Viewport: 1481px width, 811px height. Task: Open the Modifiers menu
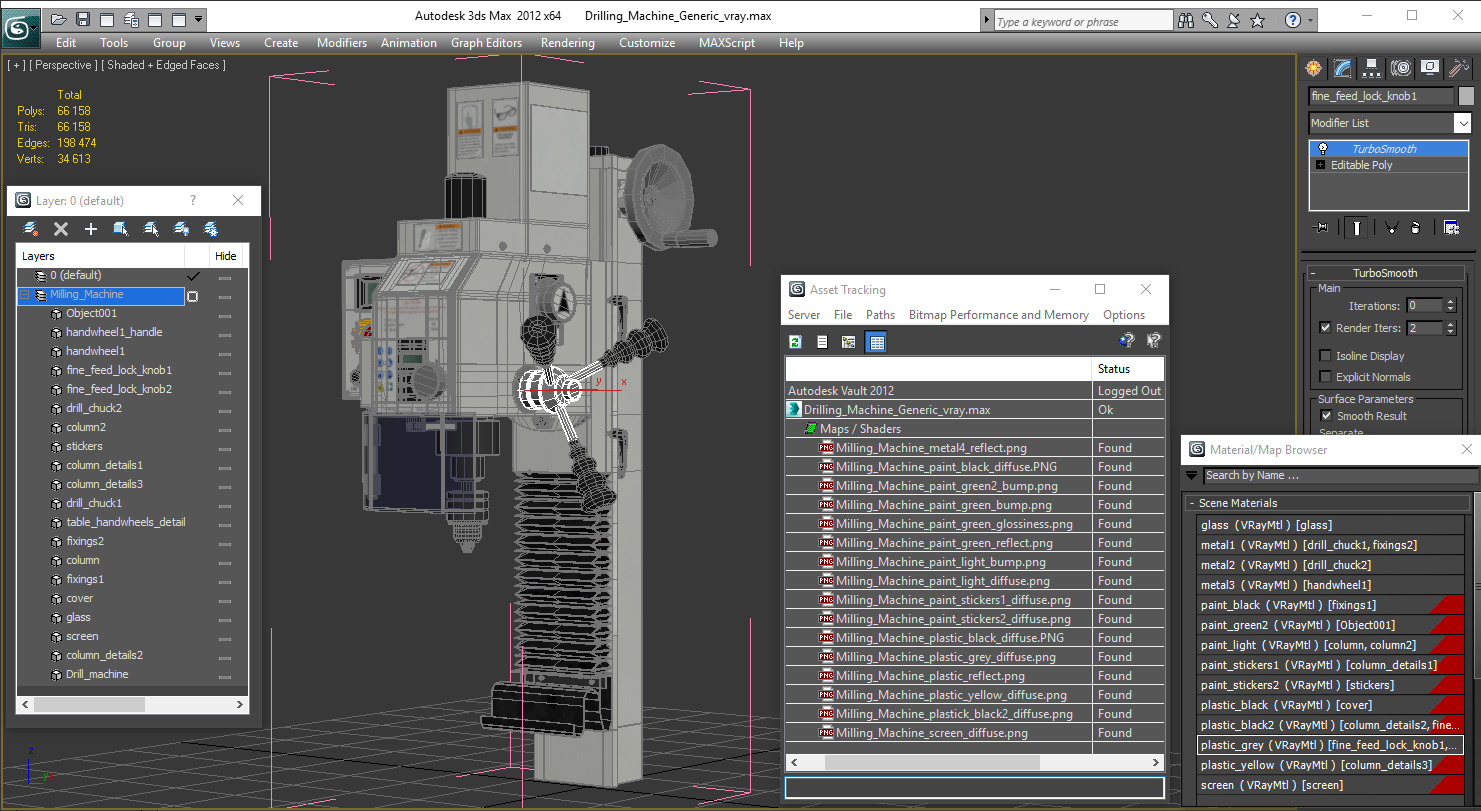pos(342,43)
